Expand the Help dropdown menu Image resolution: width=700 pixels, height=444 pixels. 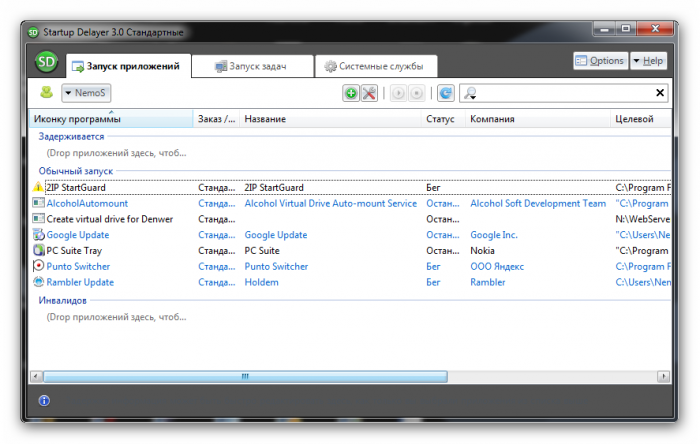(648, 61)
